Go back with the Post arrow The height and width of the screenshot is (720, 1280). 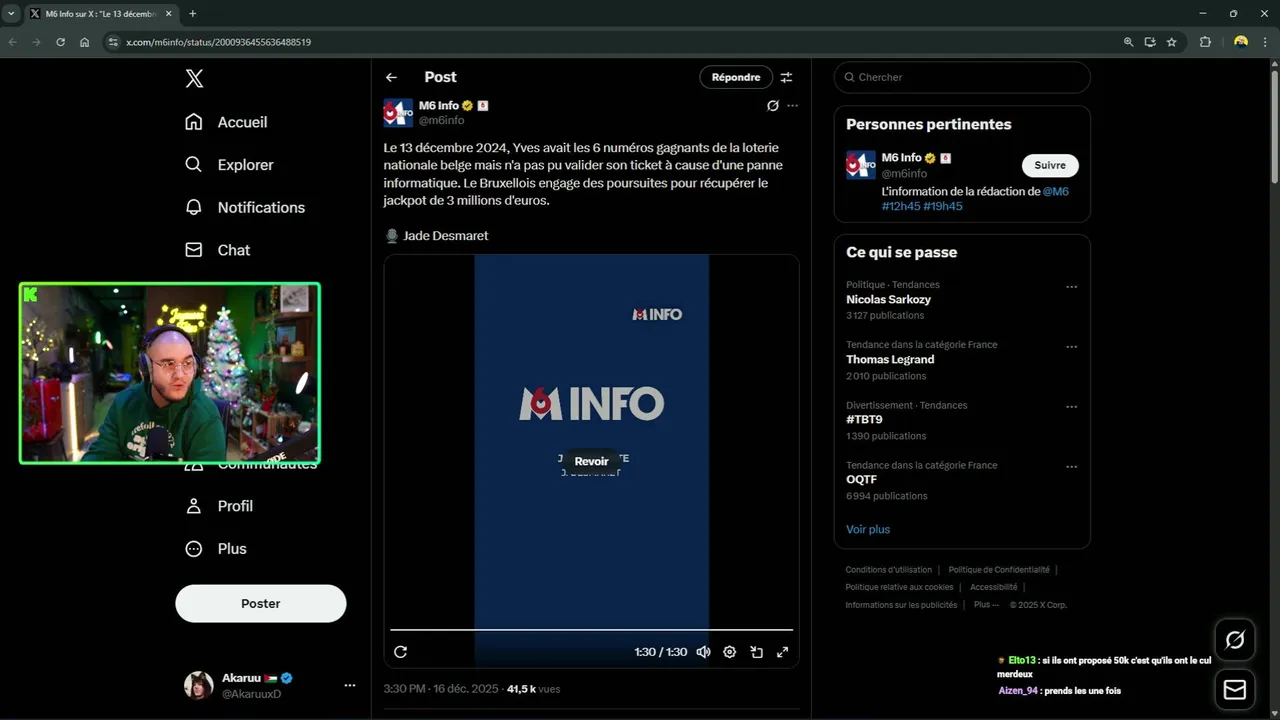point(391,77)
